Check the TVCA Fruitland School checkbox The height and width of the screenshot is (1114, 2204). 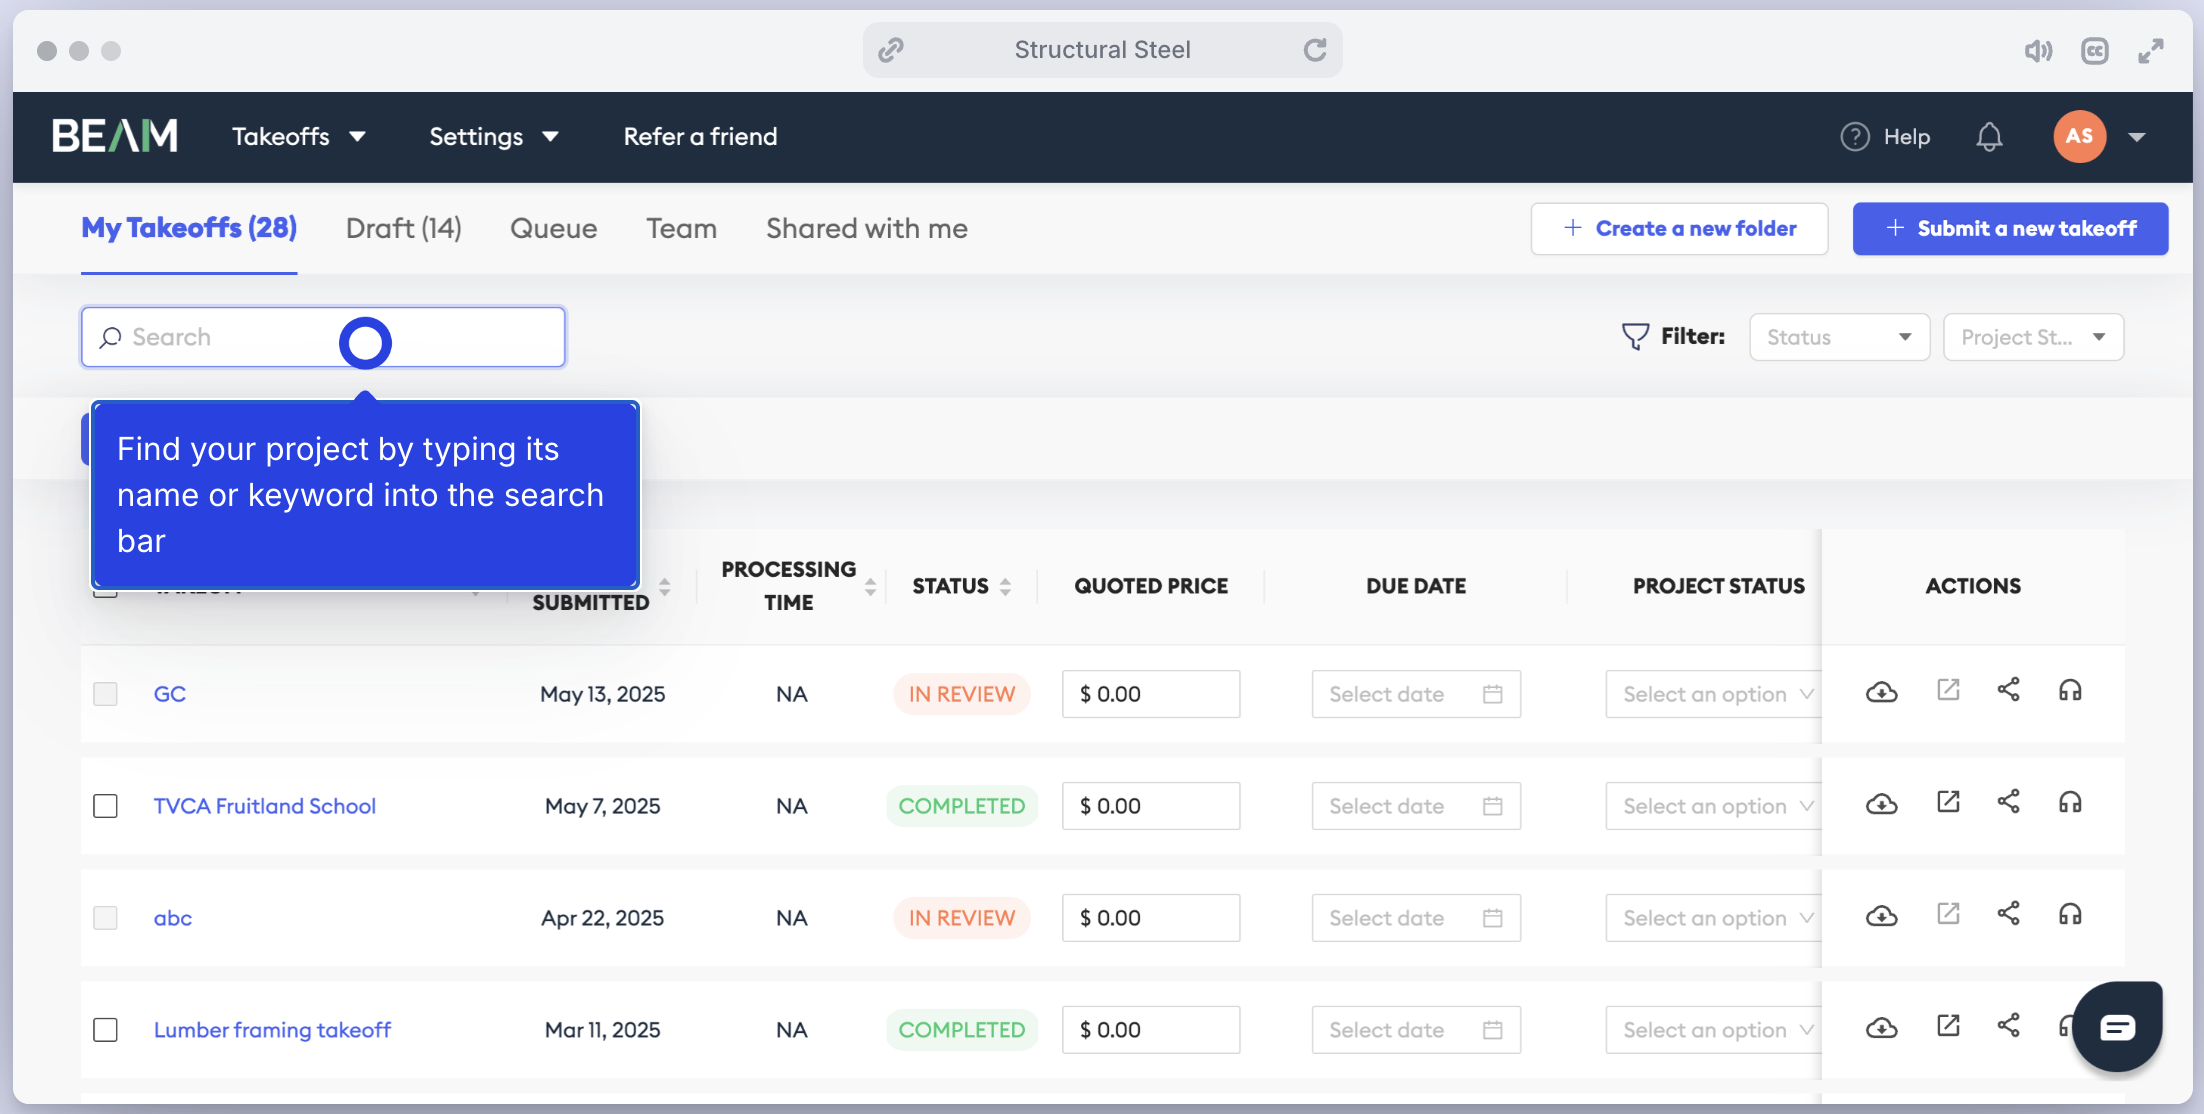pyautogui.click(x=105, y=806)
